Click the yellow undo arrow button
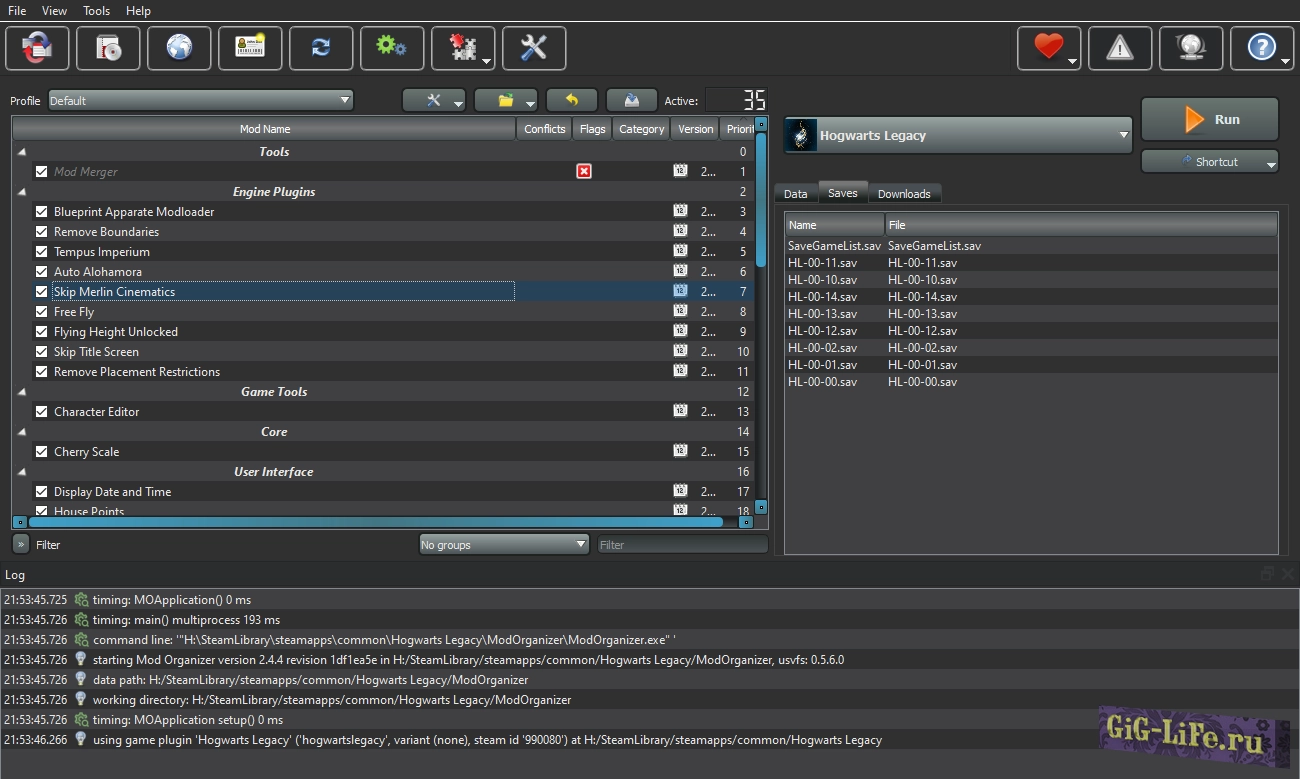Viewport: 1300px width, 779px height. pos(572,100)
